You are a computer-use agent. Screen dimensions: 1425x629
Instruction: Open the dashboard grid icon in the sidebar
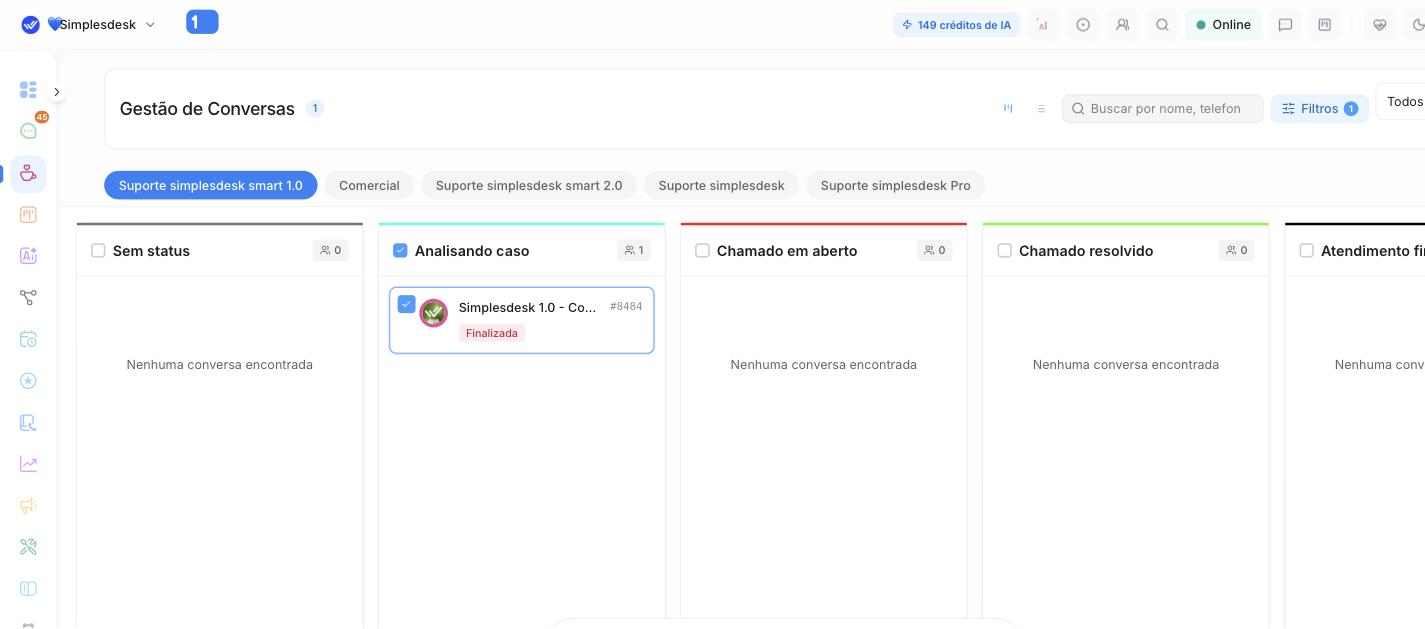tap(28, 90)
